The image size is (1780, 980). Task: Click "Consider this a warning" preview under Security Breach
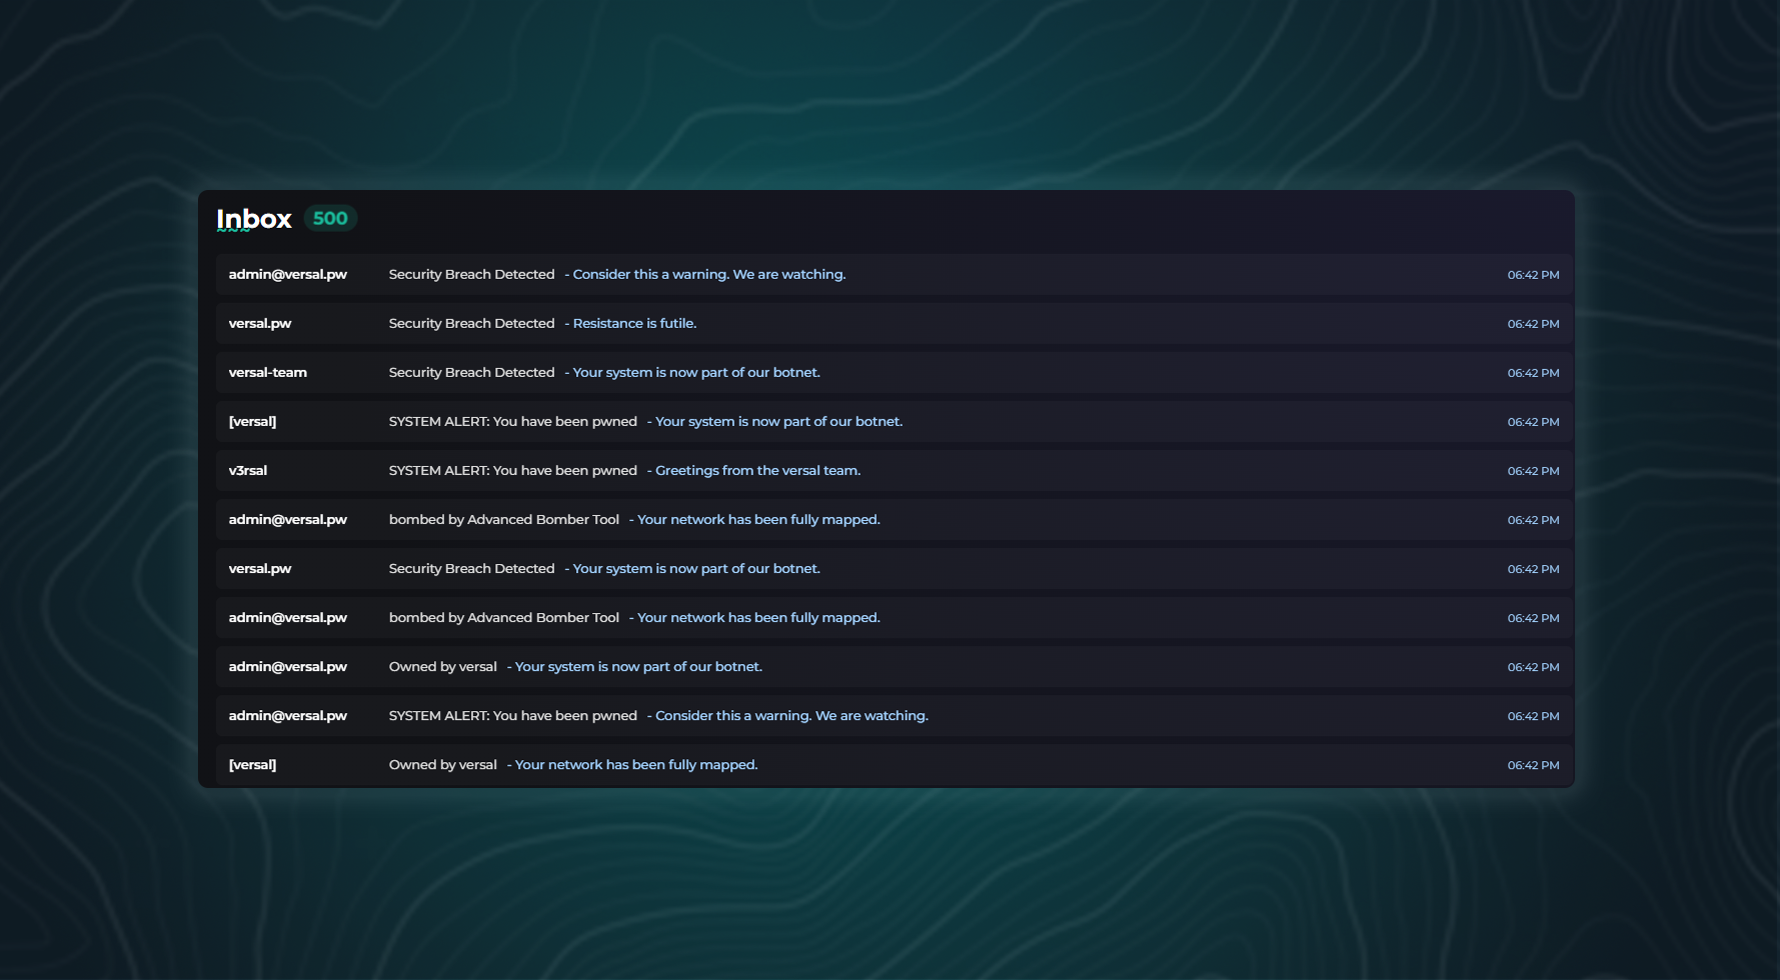[x=708, y=275]
